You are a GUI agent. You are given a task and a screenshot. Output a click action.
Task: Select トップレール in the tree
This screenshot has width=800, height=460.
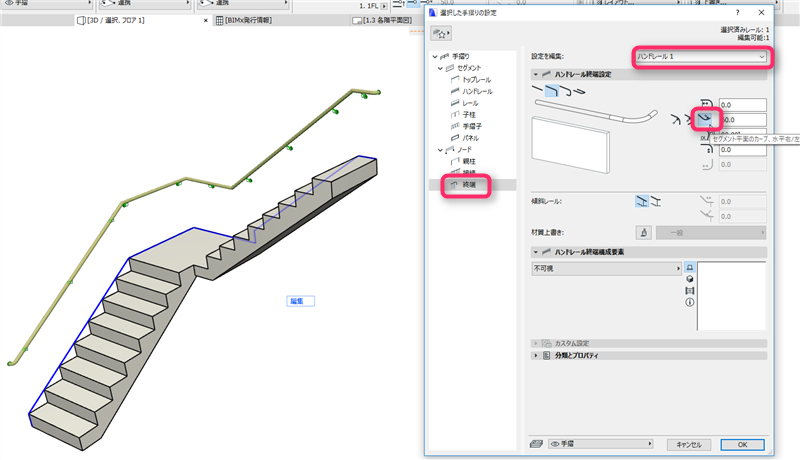pyautogui.click(x=477, y=80)
